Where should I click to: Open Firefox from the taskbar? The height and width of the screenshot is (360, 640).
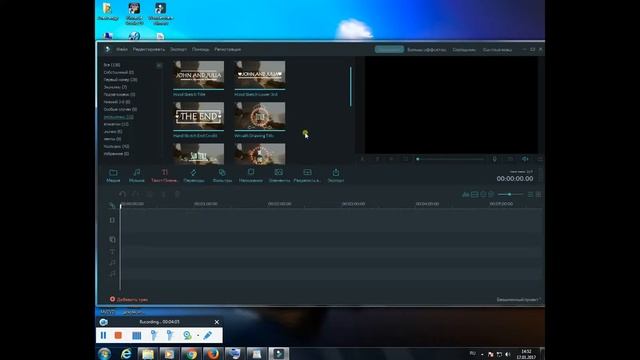pyautogui.click(x=213, y=354)
